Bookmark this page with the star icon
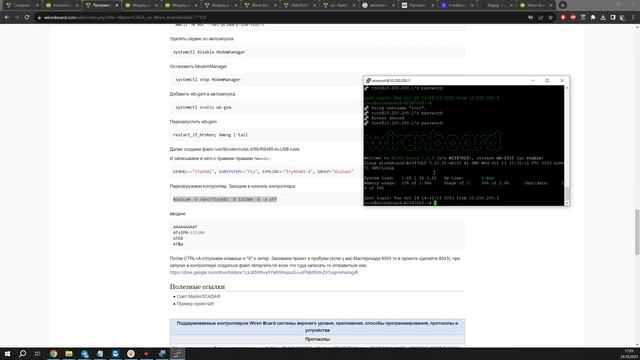 coord(551,18)
